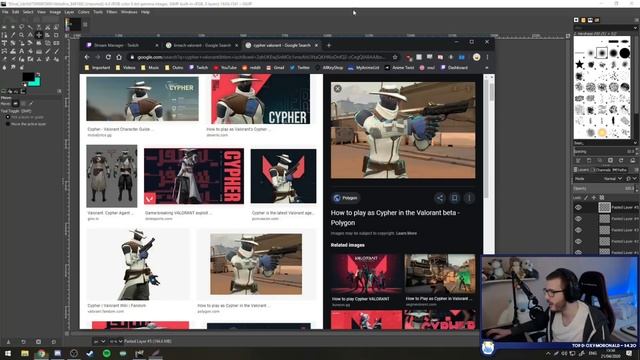Switch to the Paths tab
This screenshot has width=640, height=360.
coord(620,170)
